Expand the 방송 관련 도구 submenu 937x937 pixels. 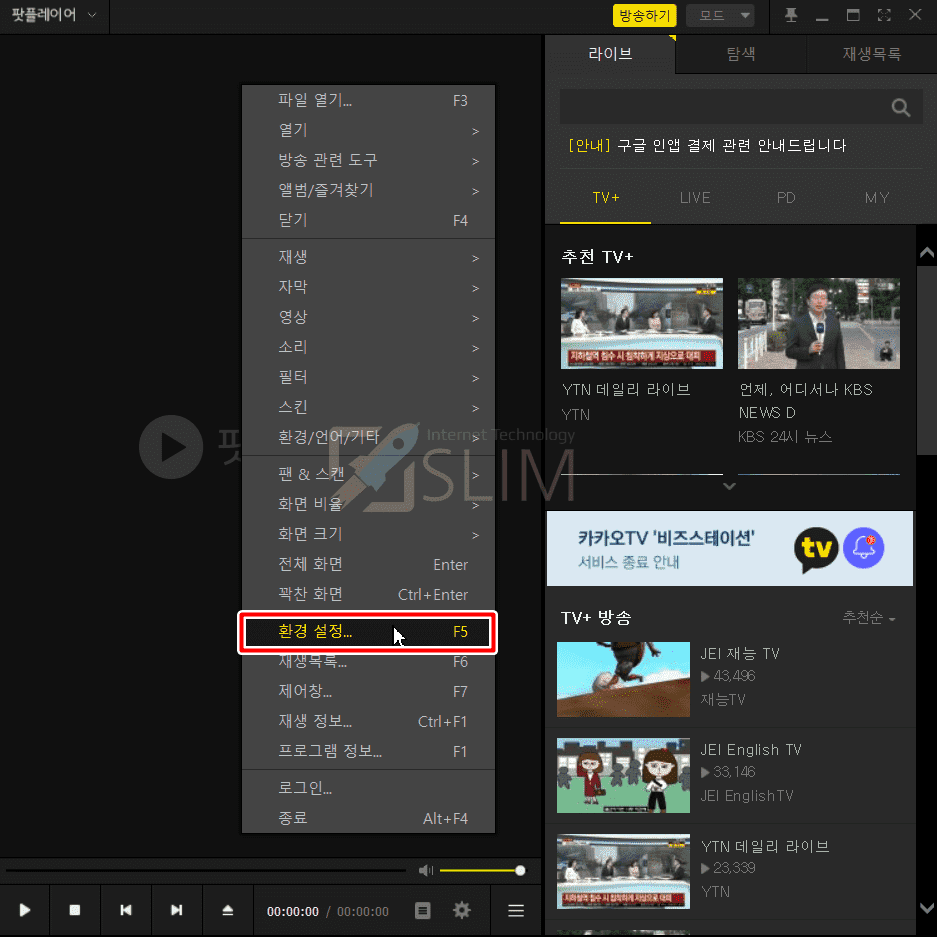point(369,160)
